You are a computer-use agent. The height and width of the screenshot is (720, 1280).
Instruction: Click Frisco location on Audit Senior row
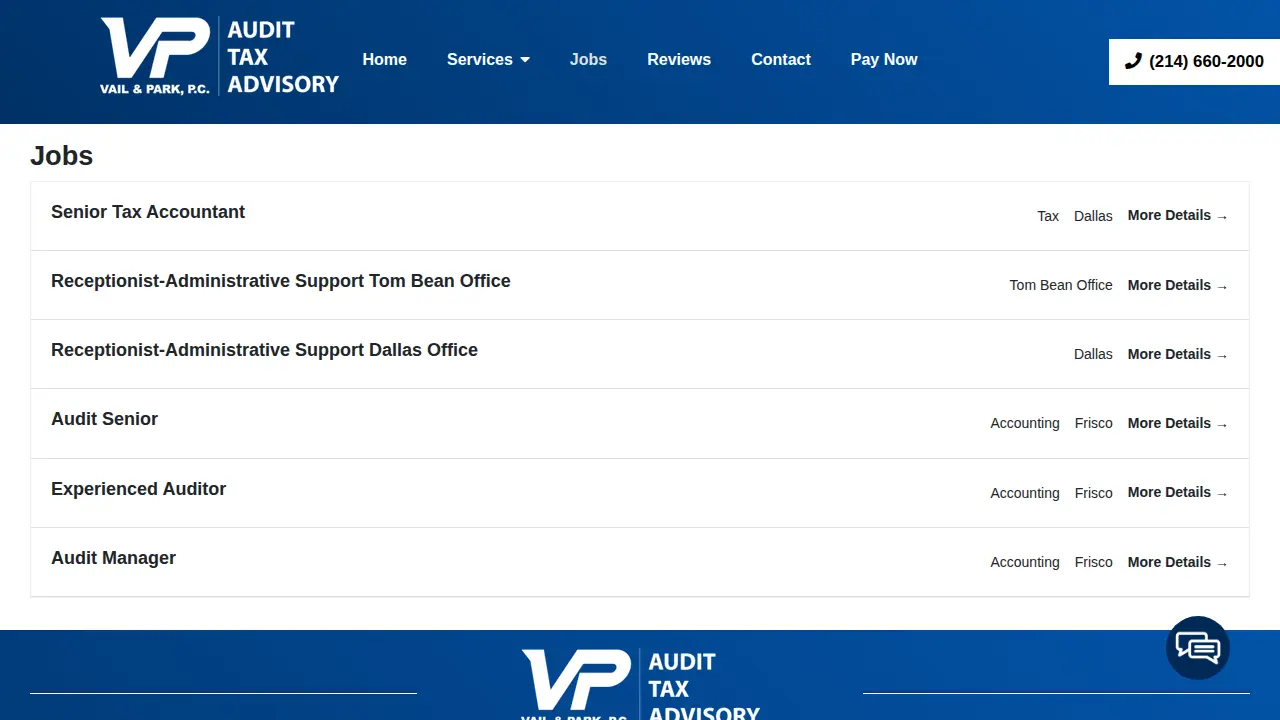point(1094,423)
